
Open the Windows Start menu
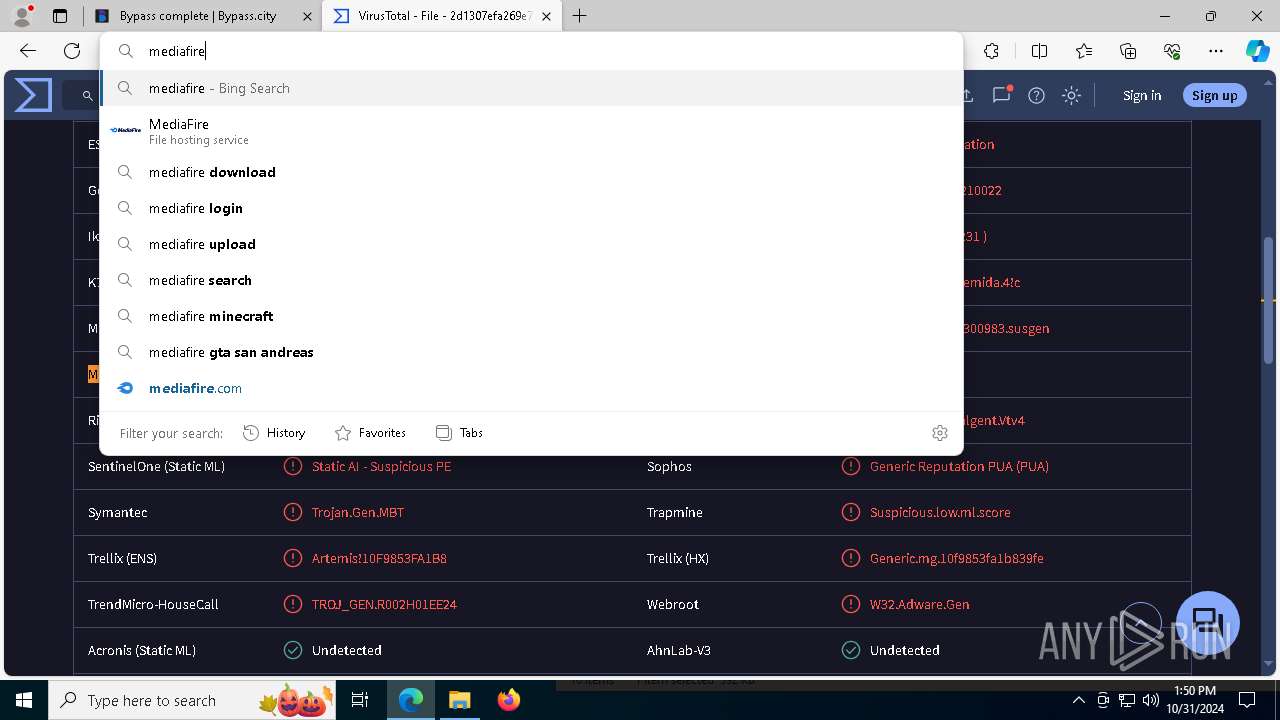[24, 700]
